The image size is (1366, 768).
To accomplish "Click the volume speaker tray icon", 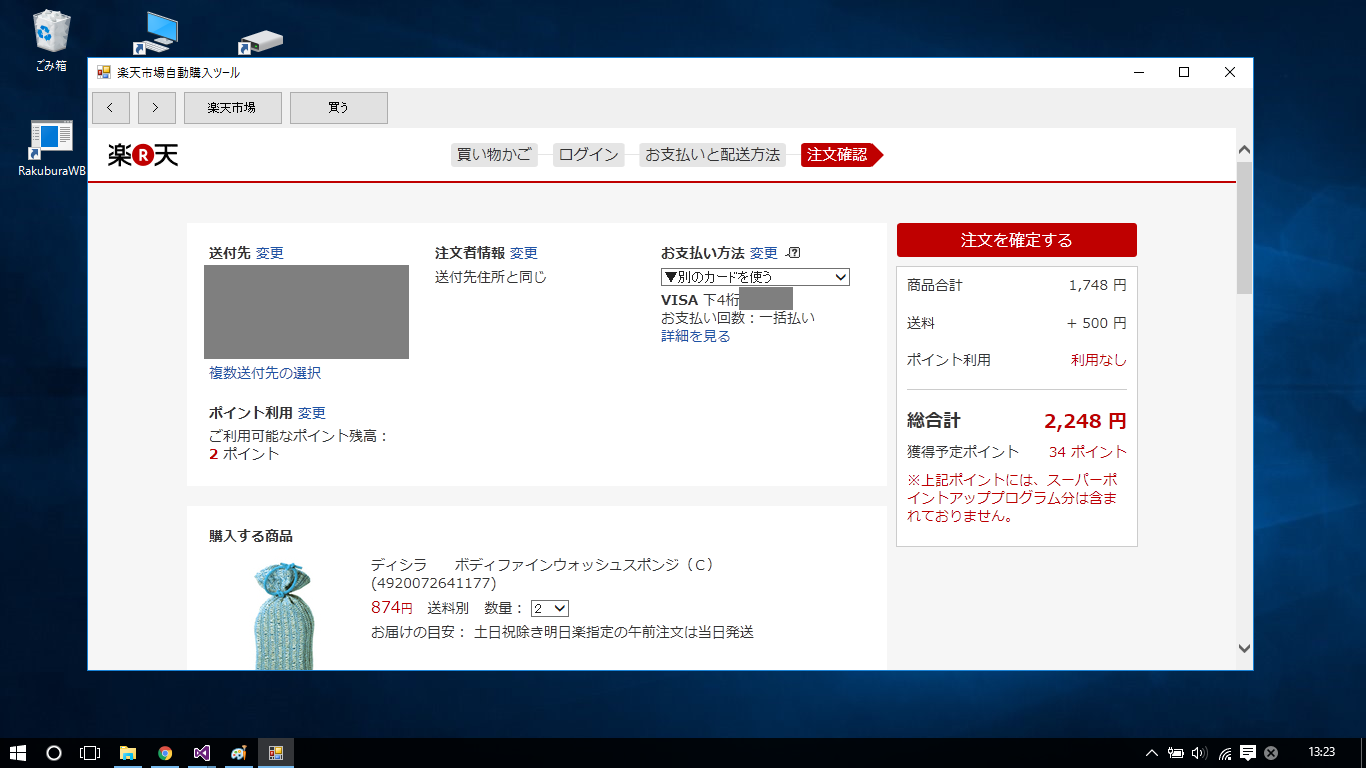I will 1200,753.
